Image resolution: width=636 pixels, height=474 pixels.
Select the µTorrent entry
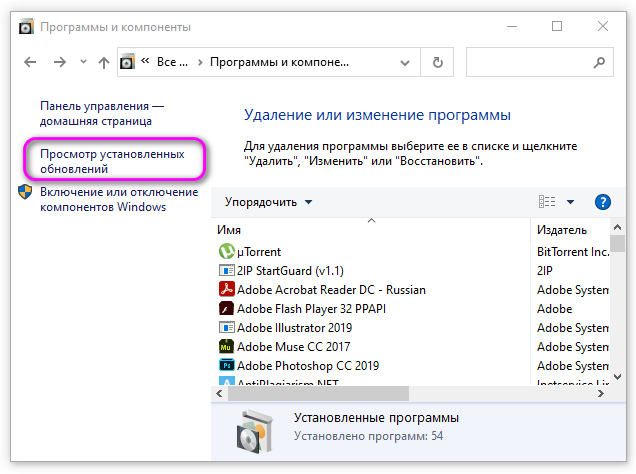coord(259,252)
